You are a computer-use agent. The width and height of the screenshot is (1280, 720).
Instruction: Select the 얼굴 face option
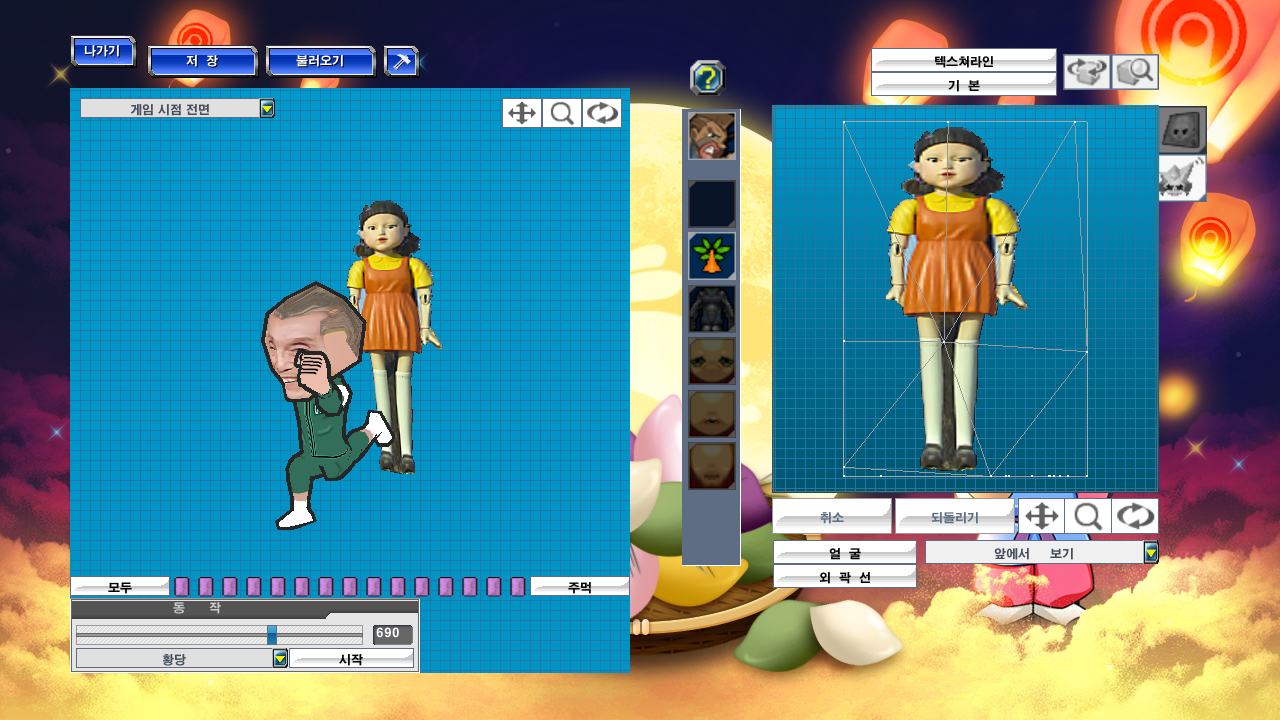coord(845,552)
